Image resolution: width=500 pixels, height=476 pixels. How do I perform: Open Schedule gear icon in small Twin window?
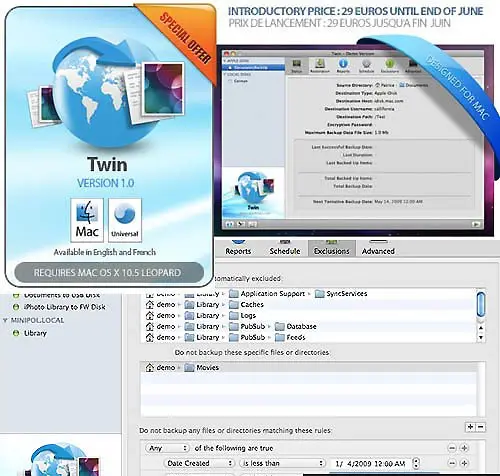tap(366, 63)
